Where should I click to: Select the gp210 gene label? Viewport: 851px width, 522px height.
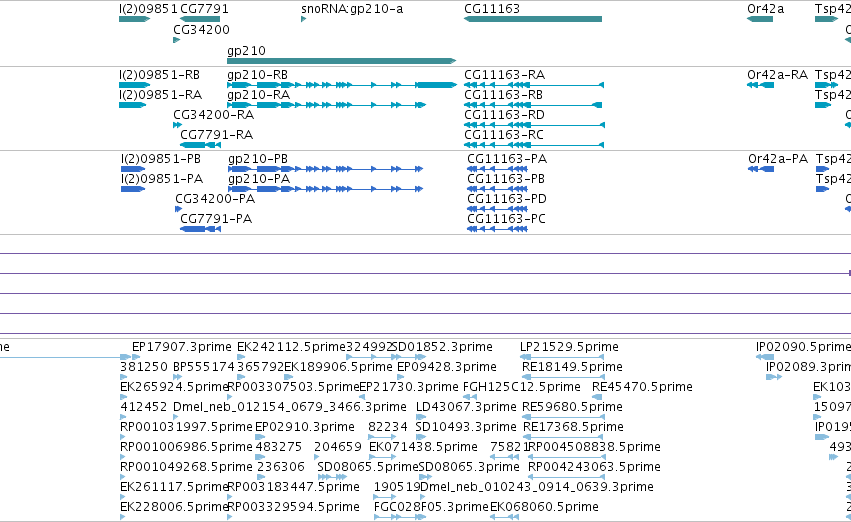(246, 51)
